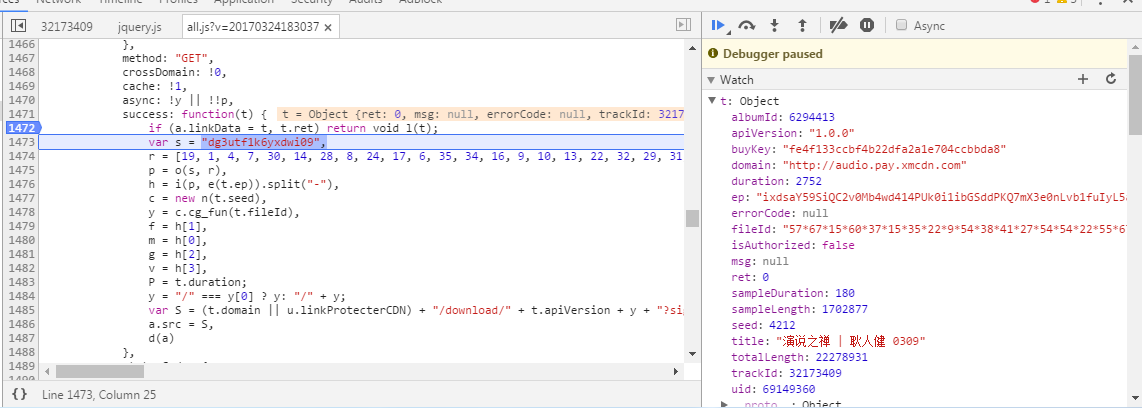Click line number 1478 in the gutter

pyautogui.click(x=21, y=212)
